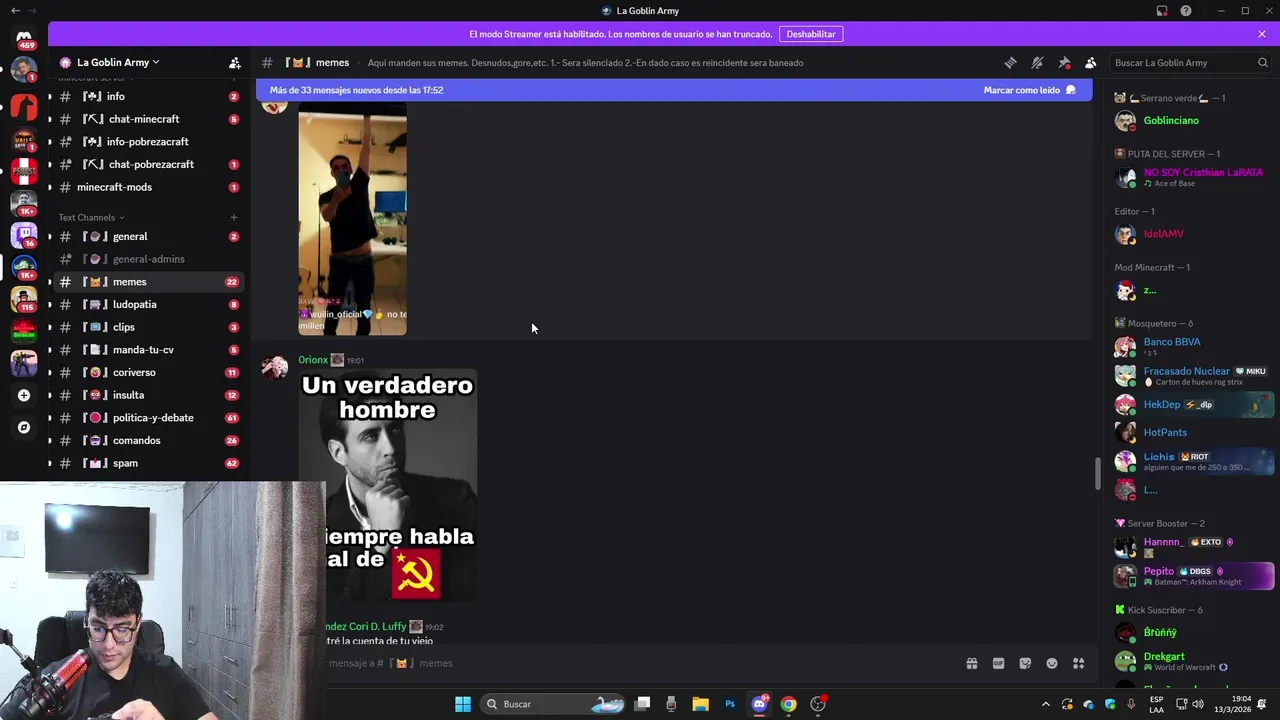Open the clips channel
The height and width of the screenshot is (720, 1280).
146,327
